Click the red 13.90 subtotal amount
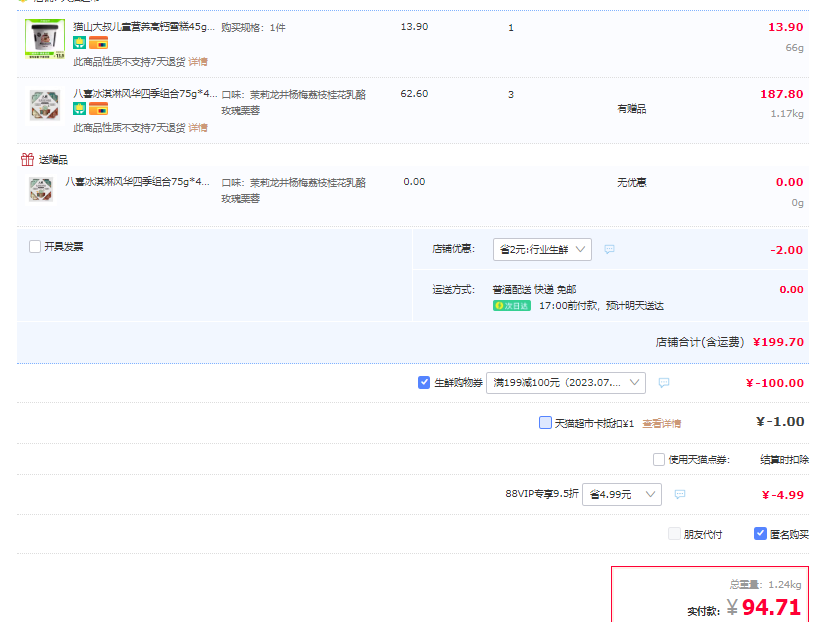 pyautogui.click(x=785, y=27)
